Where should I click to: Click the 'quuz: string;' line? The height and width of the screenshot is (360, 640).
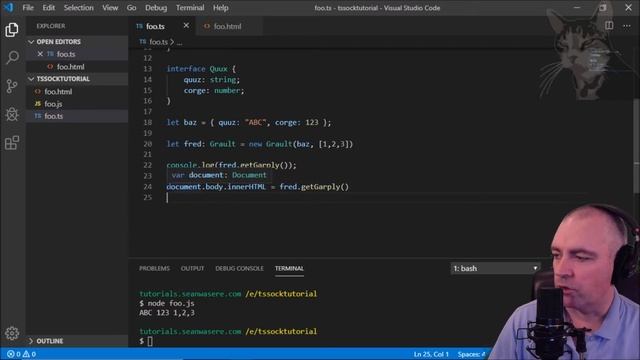pos(212,80)
